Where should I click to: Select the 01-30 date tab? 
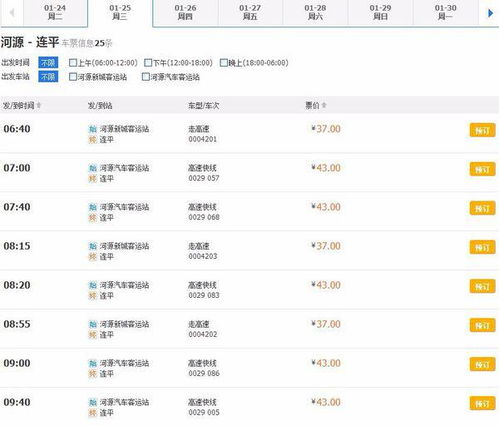click(x=446, y=12)
